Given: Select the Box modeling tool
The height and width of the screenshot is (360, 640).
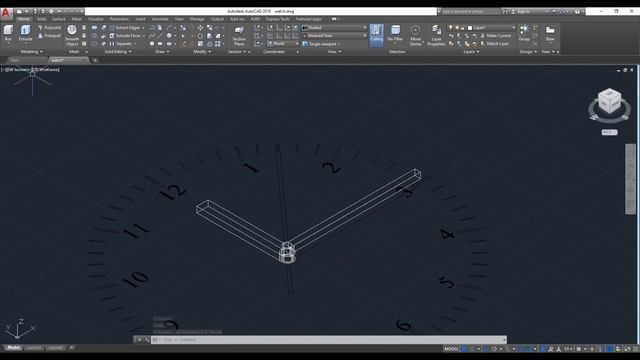Looking at the screenshot, I should 8,33.
